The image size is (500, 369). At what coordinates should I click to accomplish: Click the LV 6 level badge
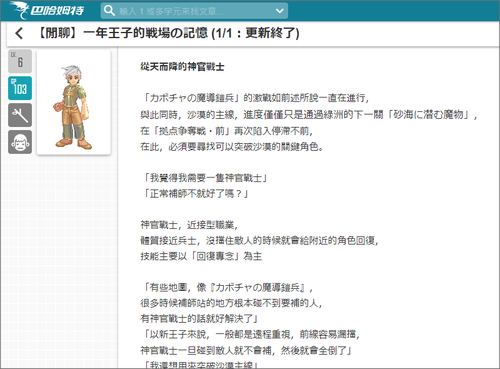point(20,61)
